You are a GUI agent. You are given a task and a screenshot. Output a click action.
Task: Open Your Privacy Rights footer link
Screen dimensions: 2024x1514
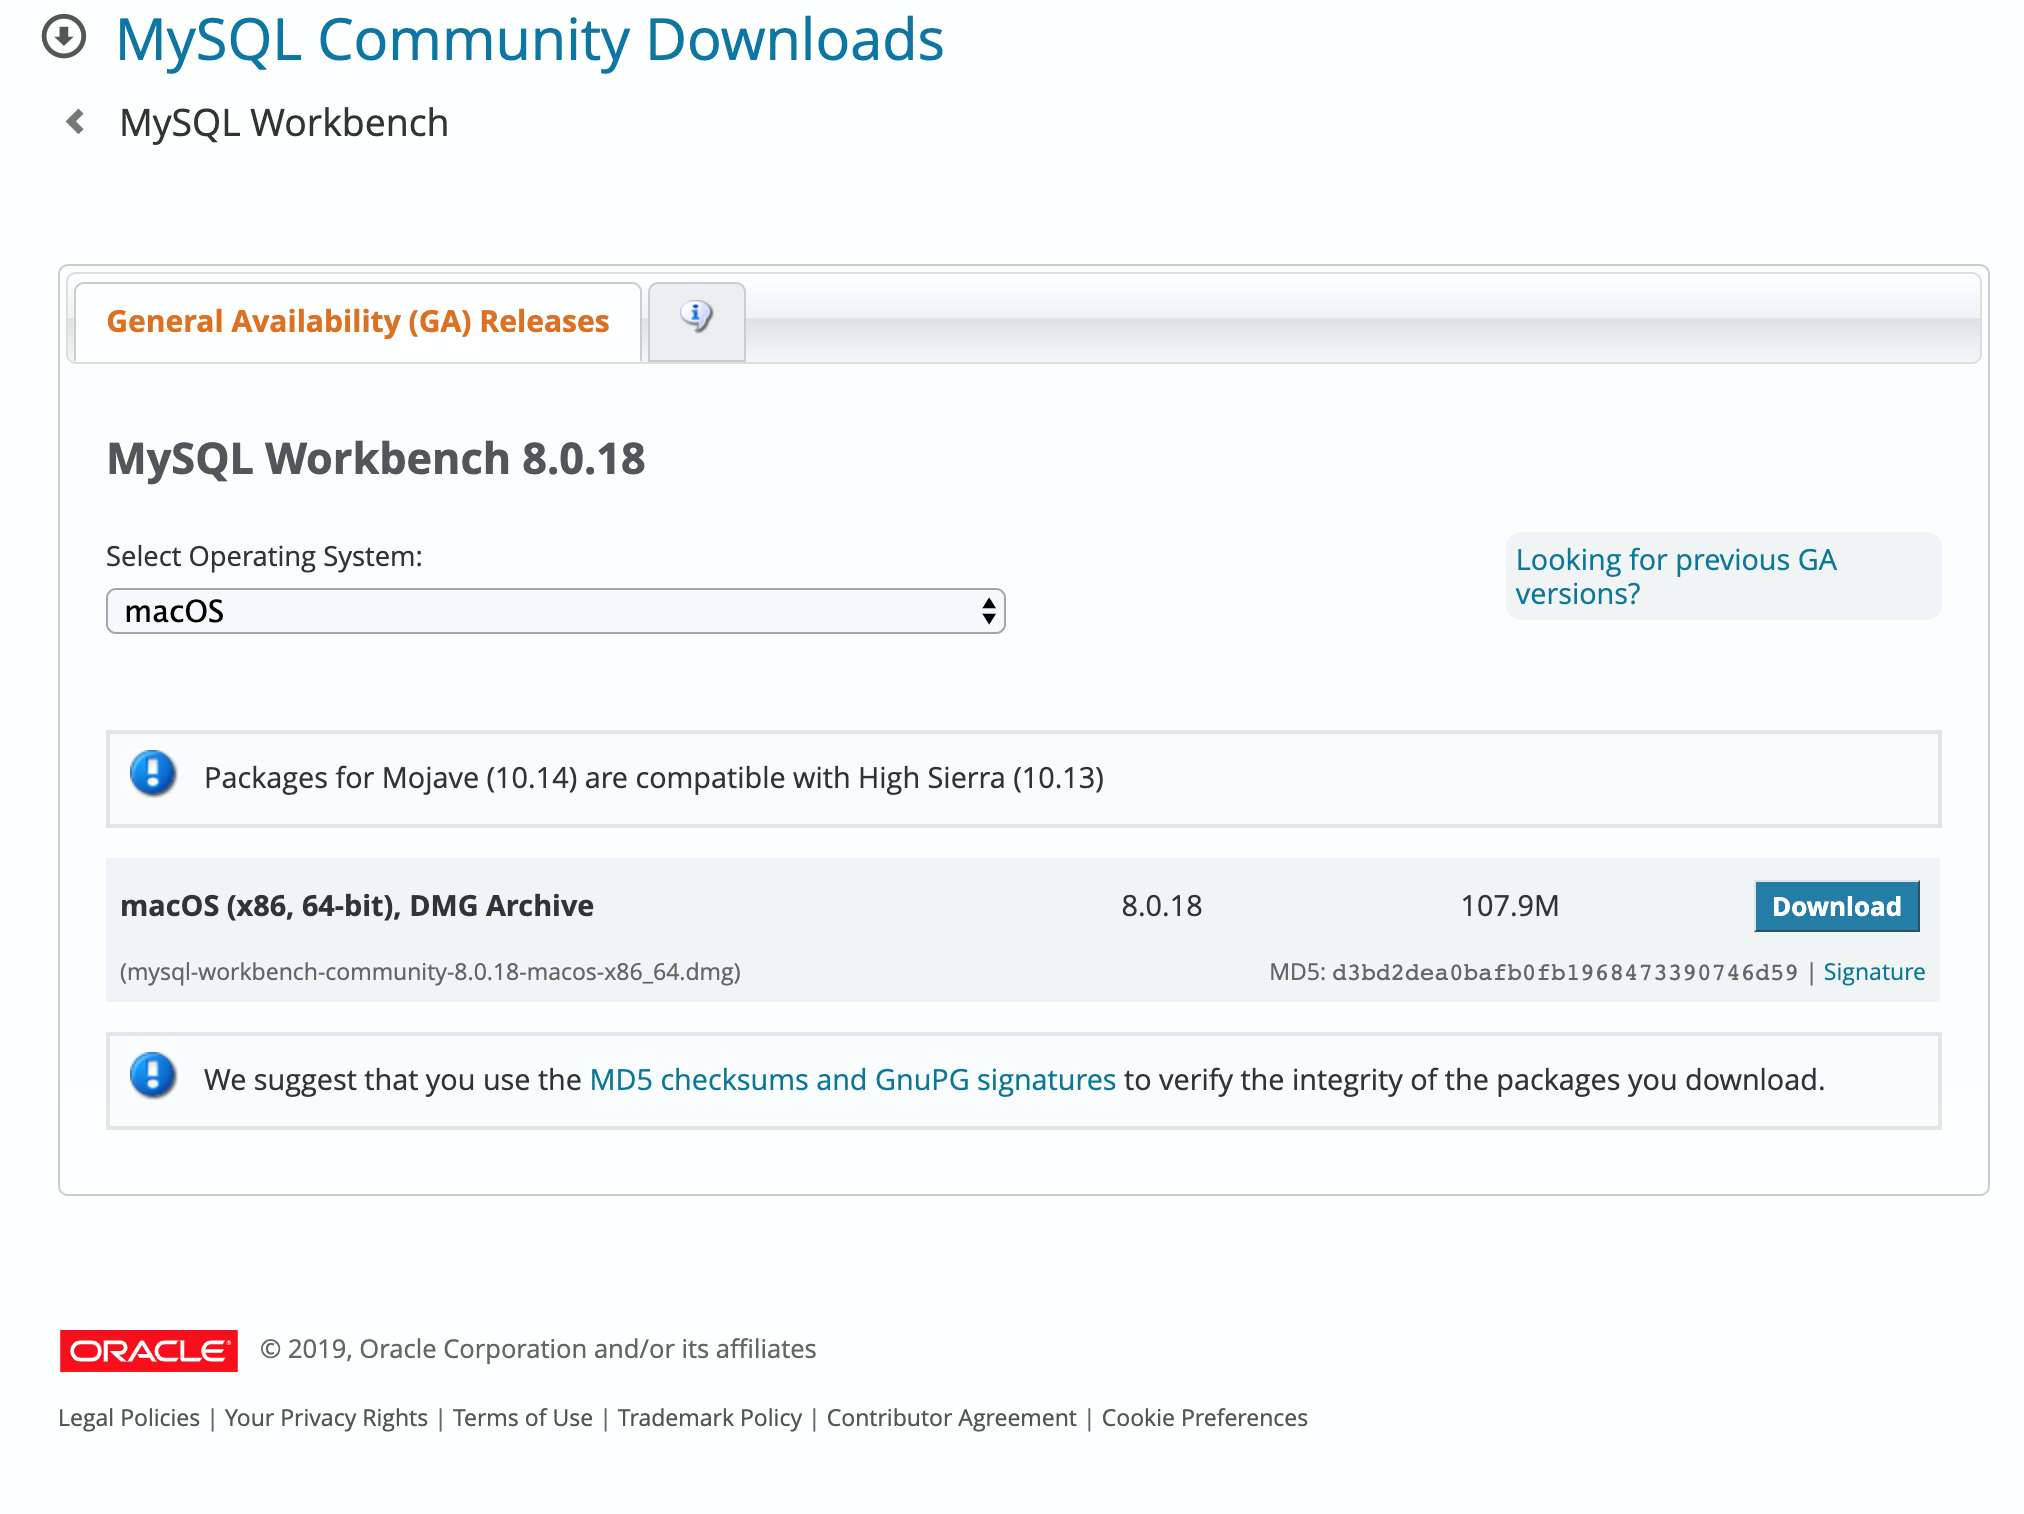[326, 1418]
